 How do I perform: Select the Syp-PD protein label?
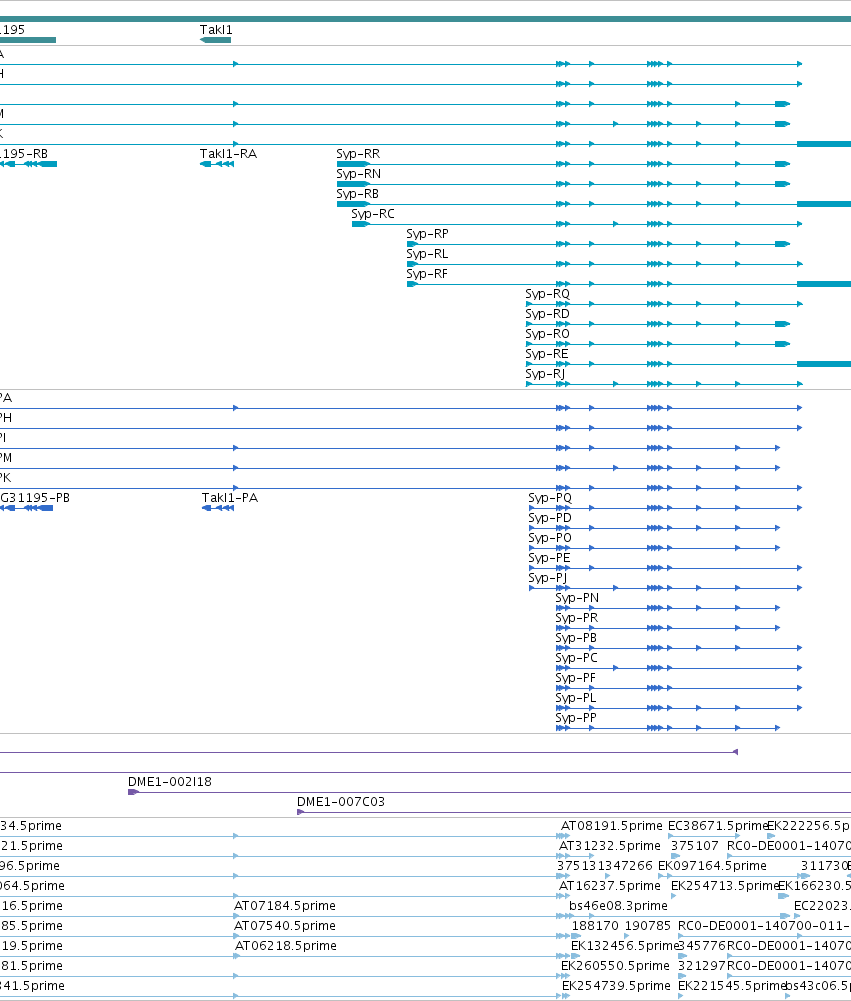click(550, 518)
